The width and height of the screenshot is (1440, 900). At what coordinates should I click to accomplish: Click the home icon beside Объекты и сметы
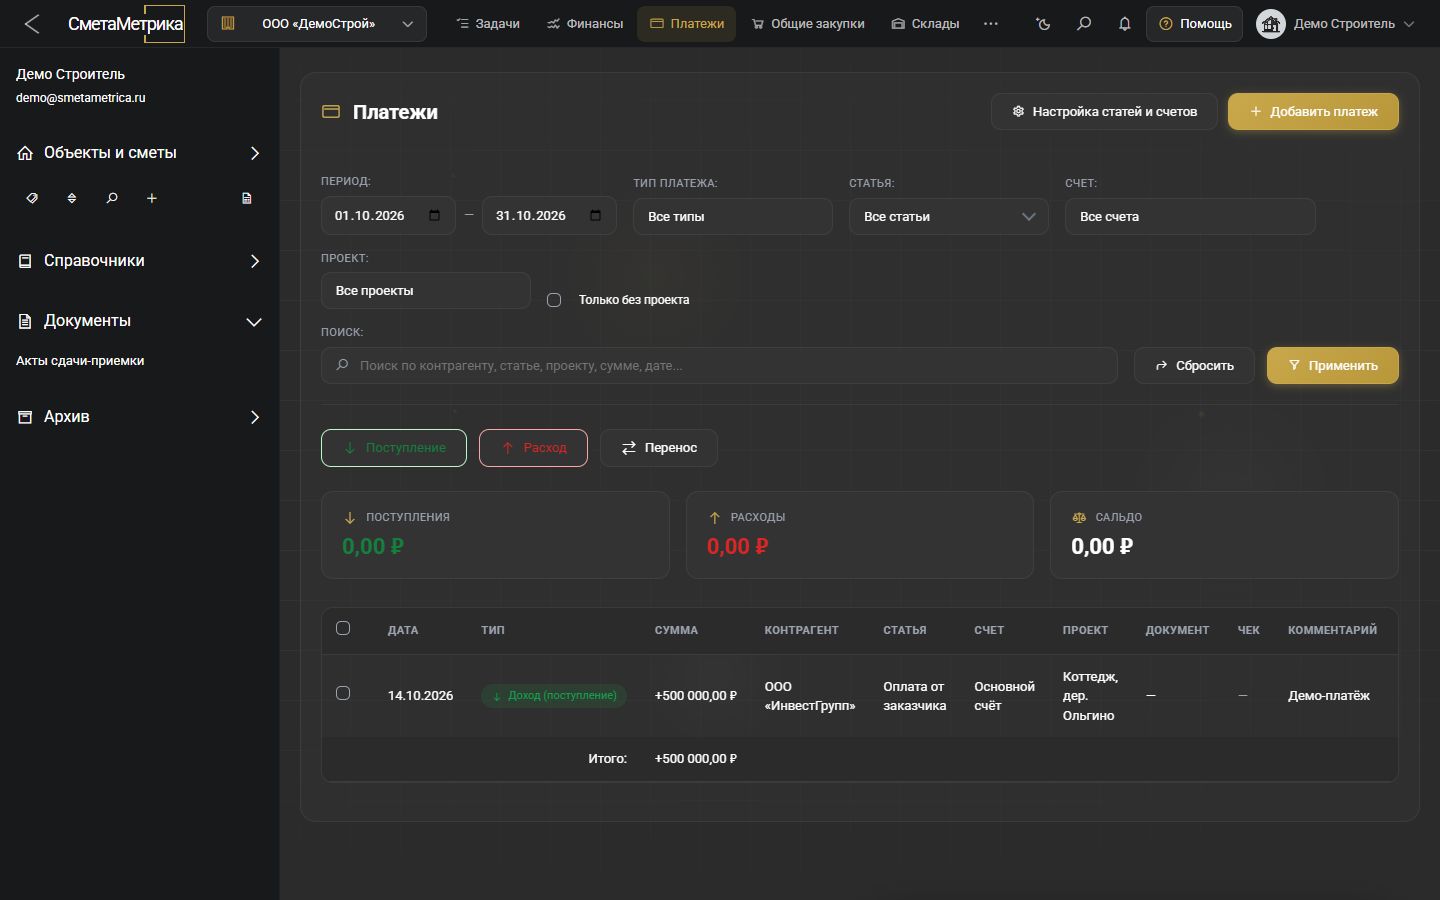25,153
